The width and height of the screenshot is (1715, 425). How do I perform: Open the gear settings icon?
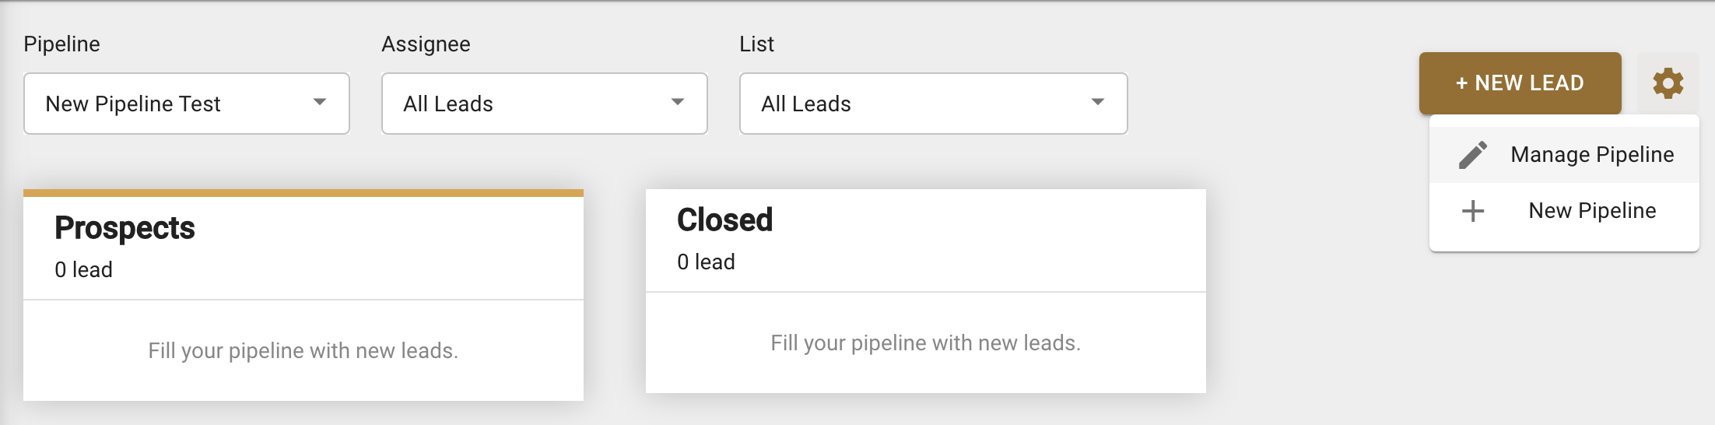1667,83
